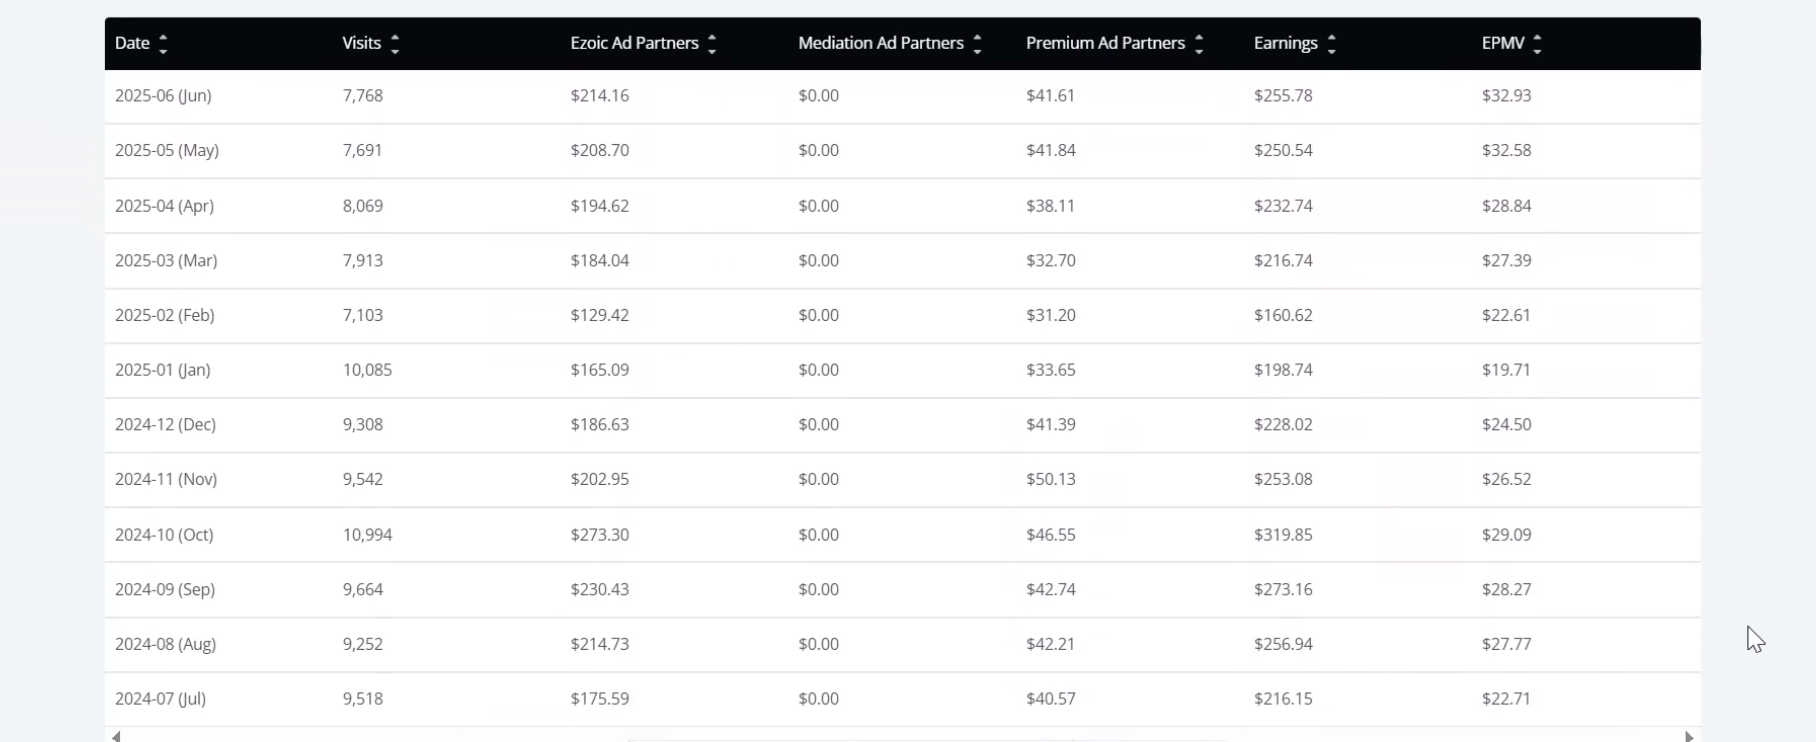This screenshot has height=742, width=1816.
Task: Select the 2024-07 (Jul) row date
Action: pyautogui.click(x=160, y=699)
